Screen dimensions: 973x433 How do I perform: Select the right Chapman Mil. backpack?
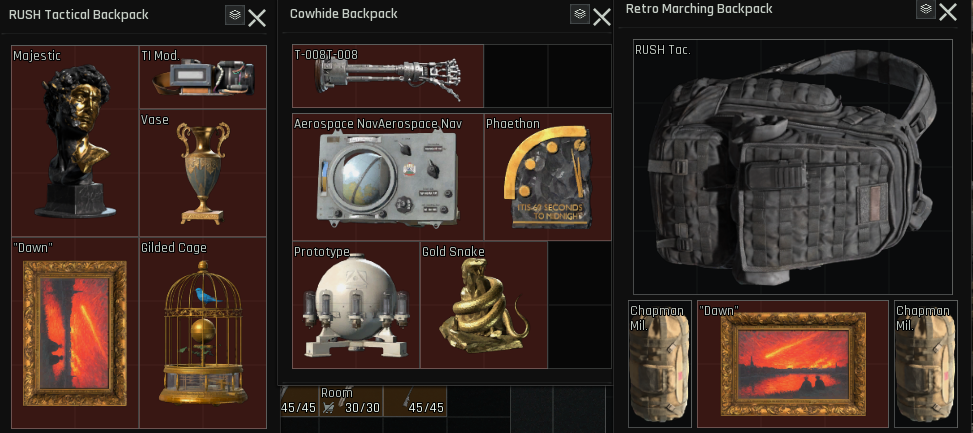coord(926,364)
